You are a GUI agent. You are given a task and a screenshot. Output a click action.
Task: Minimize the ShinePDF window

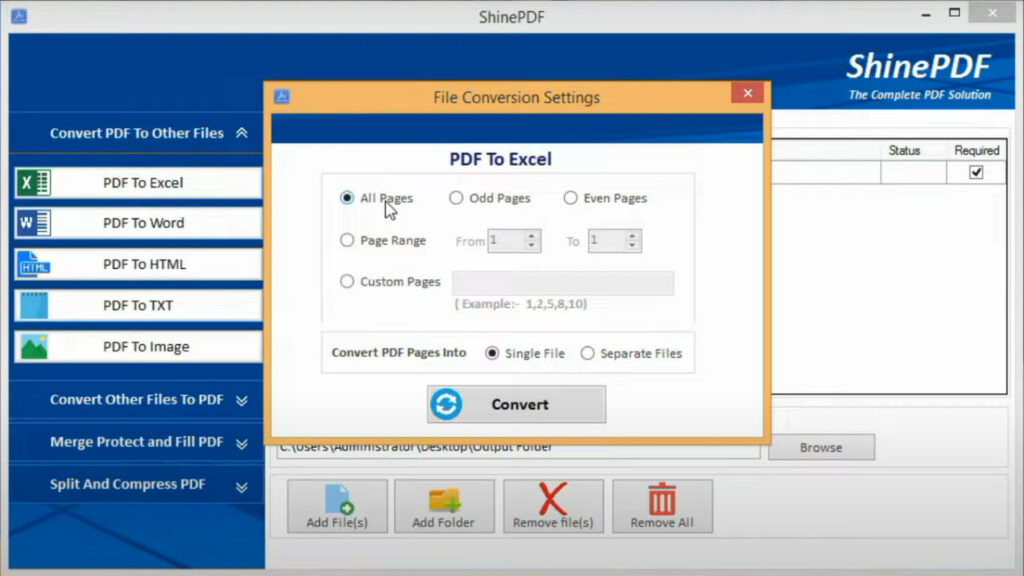click(x=926, y=14)
